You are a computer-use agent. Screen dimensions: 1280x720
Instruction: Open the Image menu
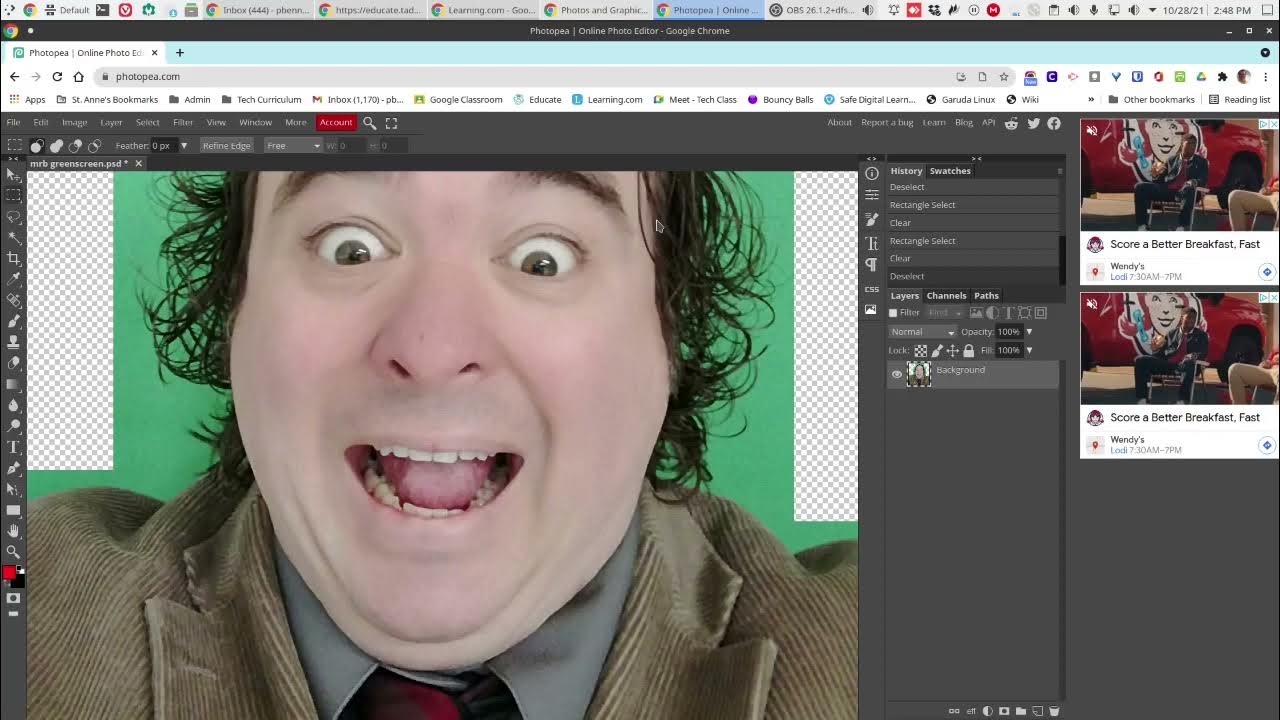[74, 122]
